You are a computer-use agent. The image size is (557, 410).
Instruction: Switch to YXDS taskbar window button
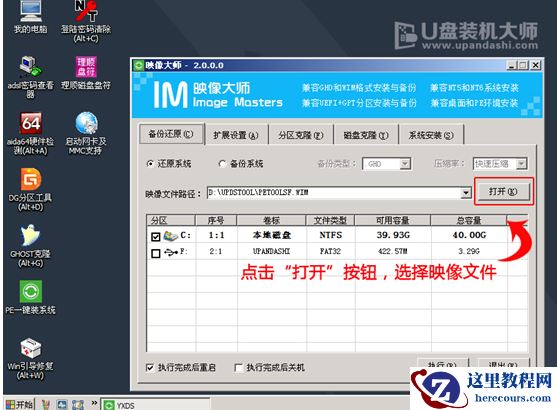[x=155, y=405]
